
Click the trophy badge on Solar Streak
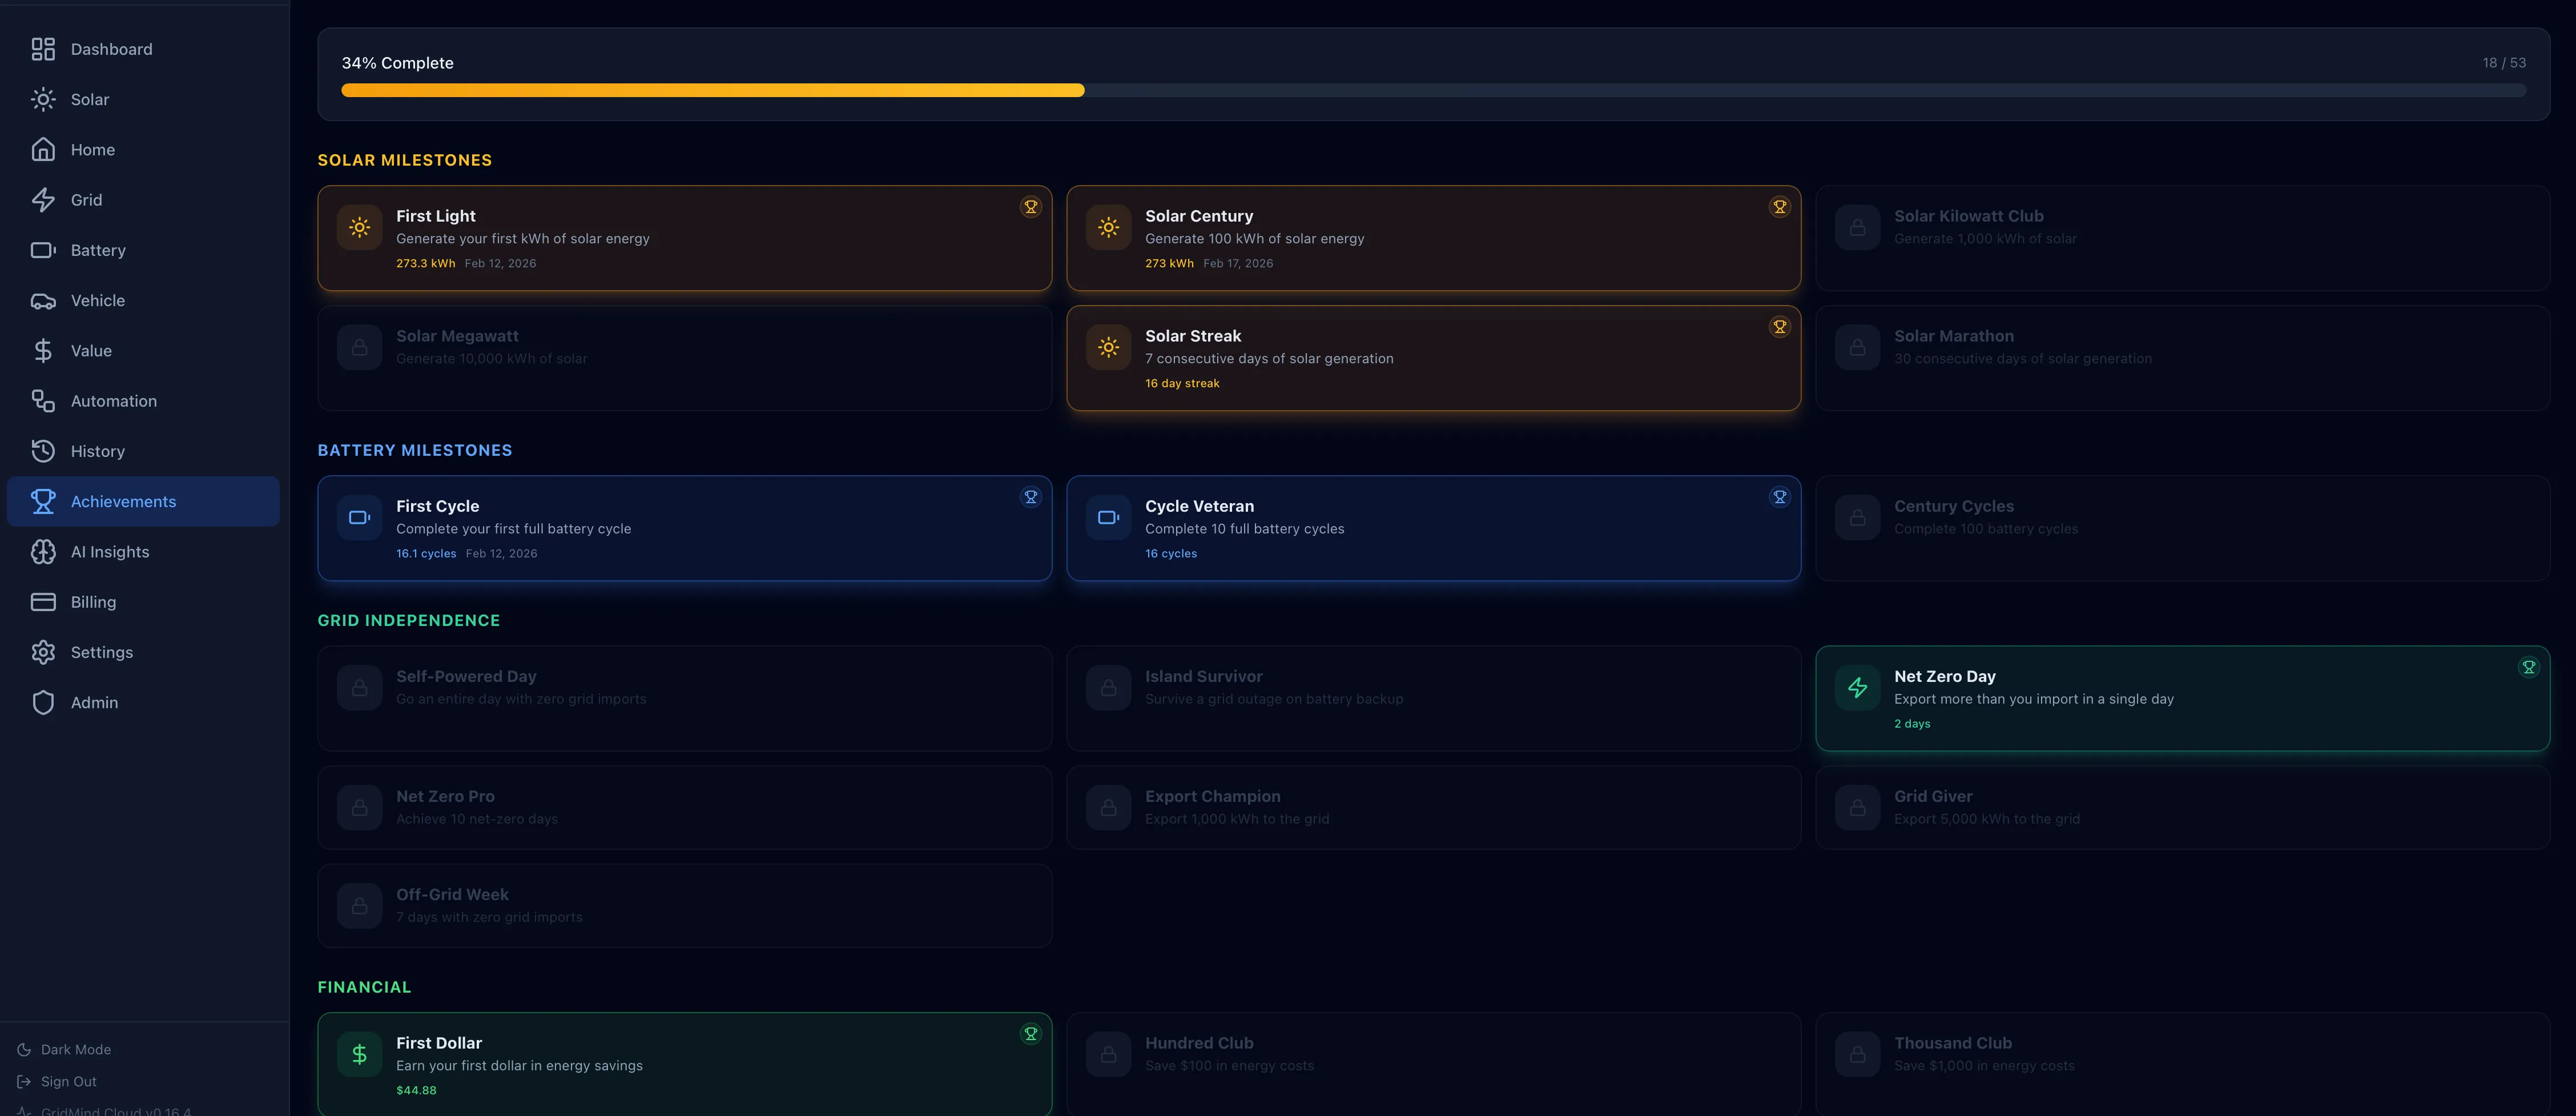(x=1779, y=327)
